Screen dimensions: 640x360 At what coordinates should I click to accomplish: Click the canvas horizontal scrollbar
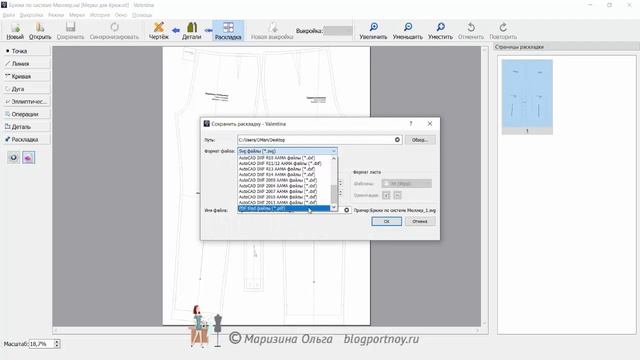tap(267, 331)
